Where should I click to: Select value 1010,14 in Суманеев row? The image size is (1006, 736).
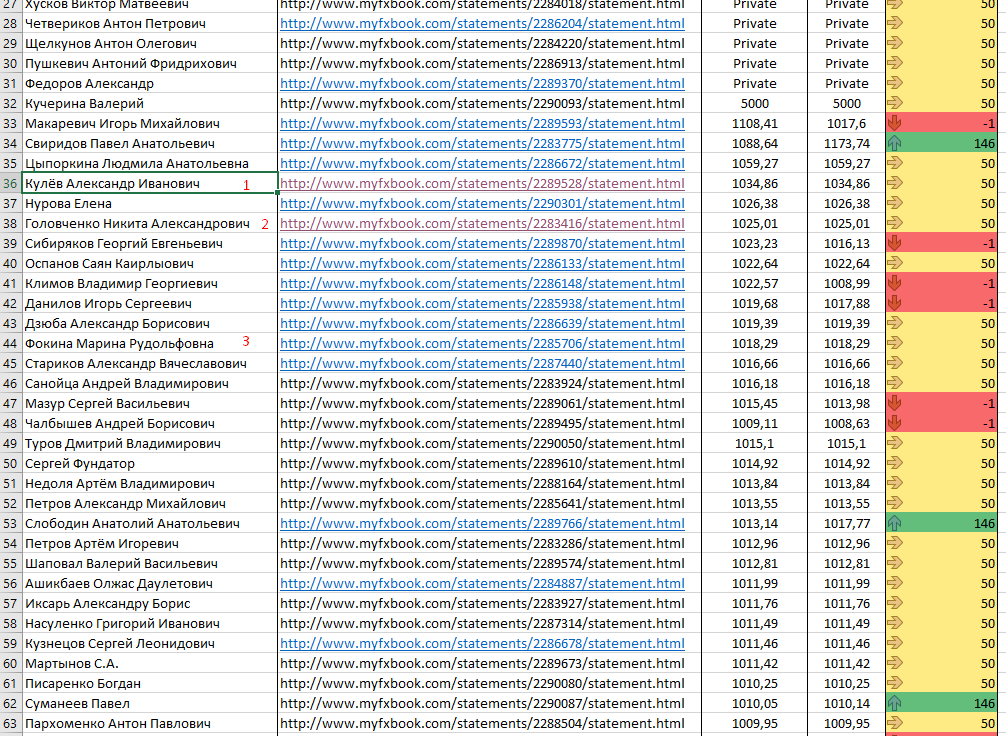(x=847, y=703)
